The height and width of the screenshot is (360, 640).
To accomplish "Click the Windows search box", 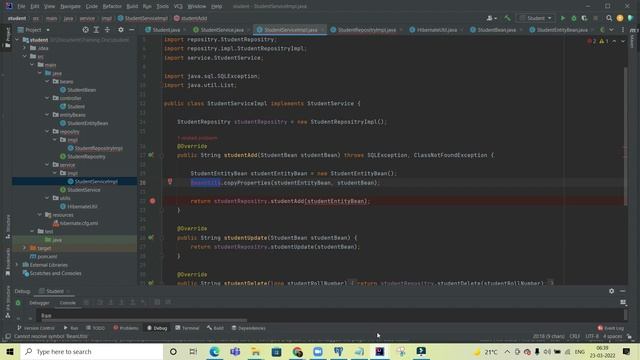I will click(92, 351).
